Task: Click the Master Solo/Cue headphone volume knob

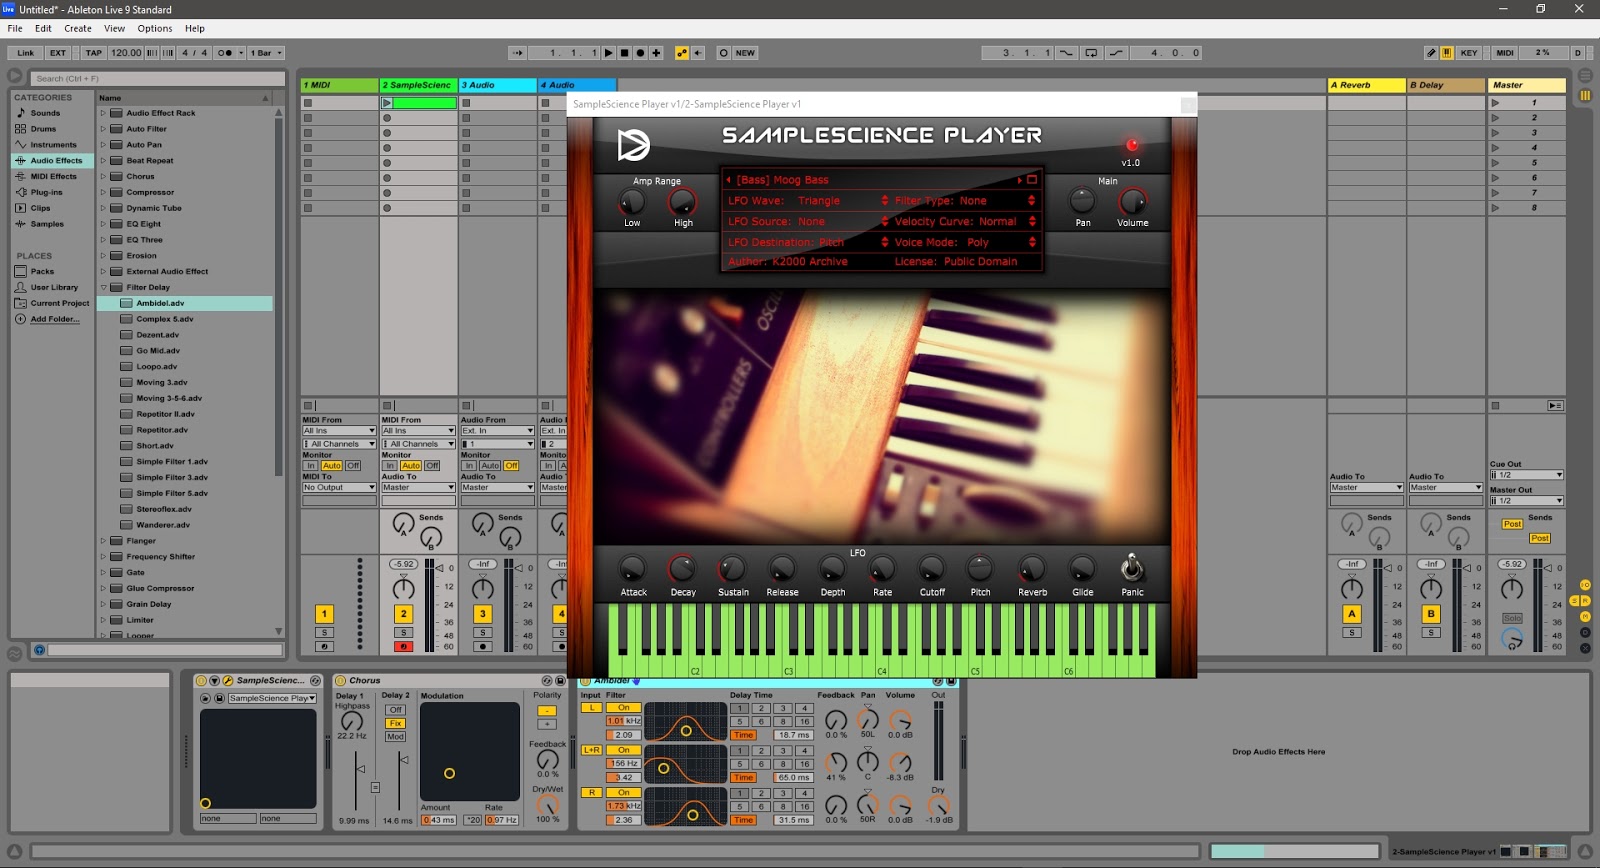Action: pyautogui.click(x=1512, y=637)
